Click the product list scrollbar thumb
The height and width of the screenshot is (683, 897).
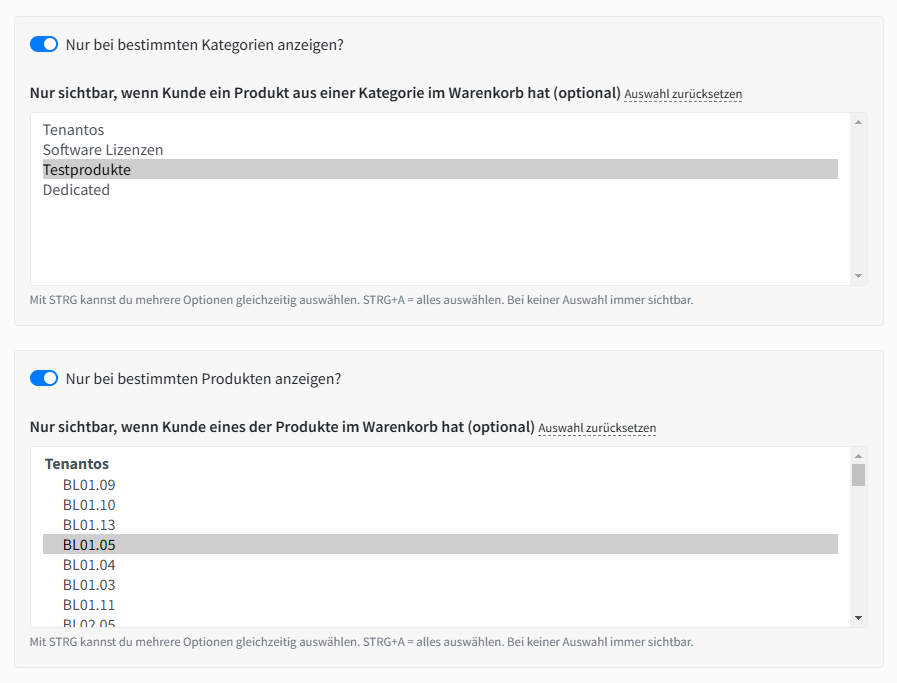pos(858,475)
